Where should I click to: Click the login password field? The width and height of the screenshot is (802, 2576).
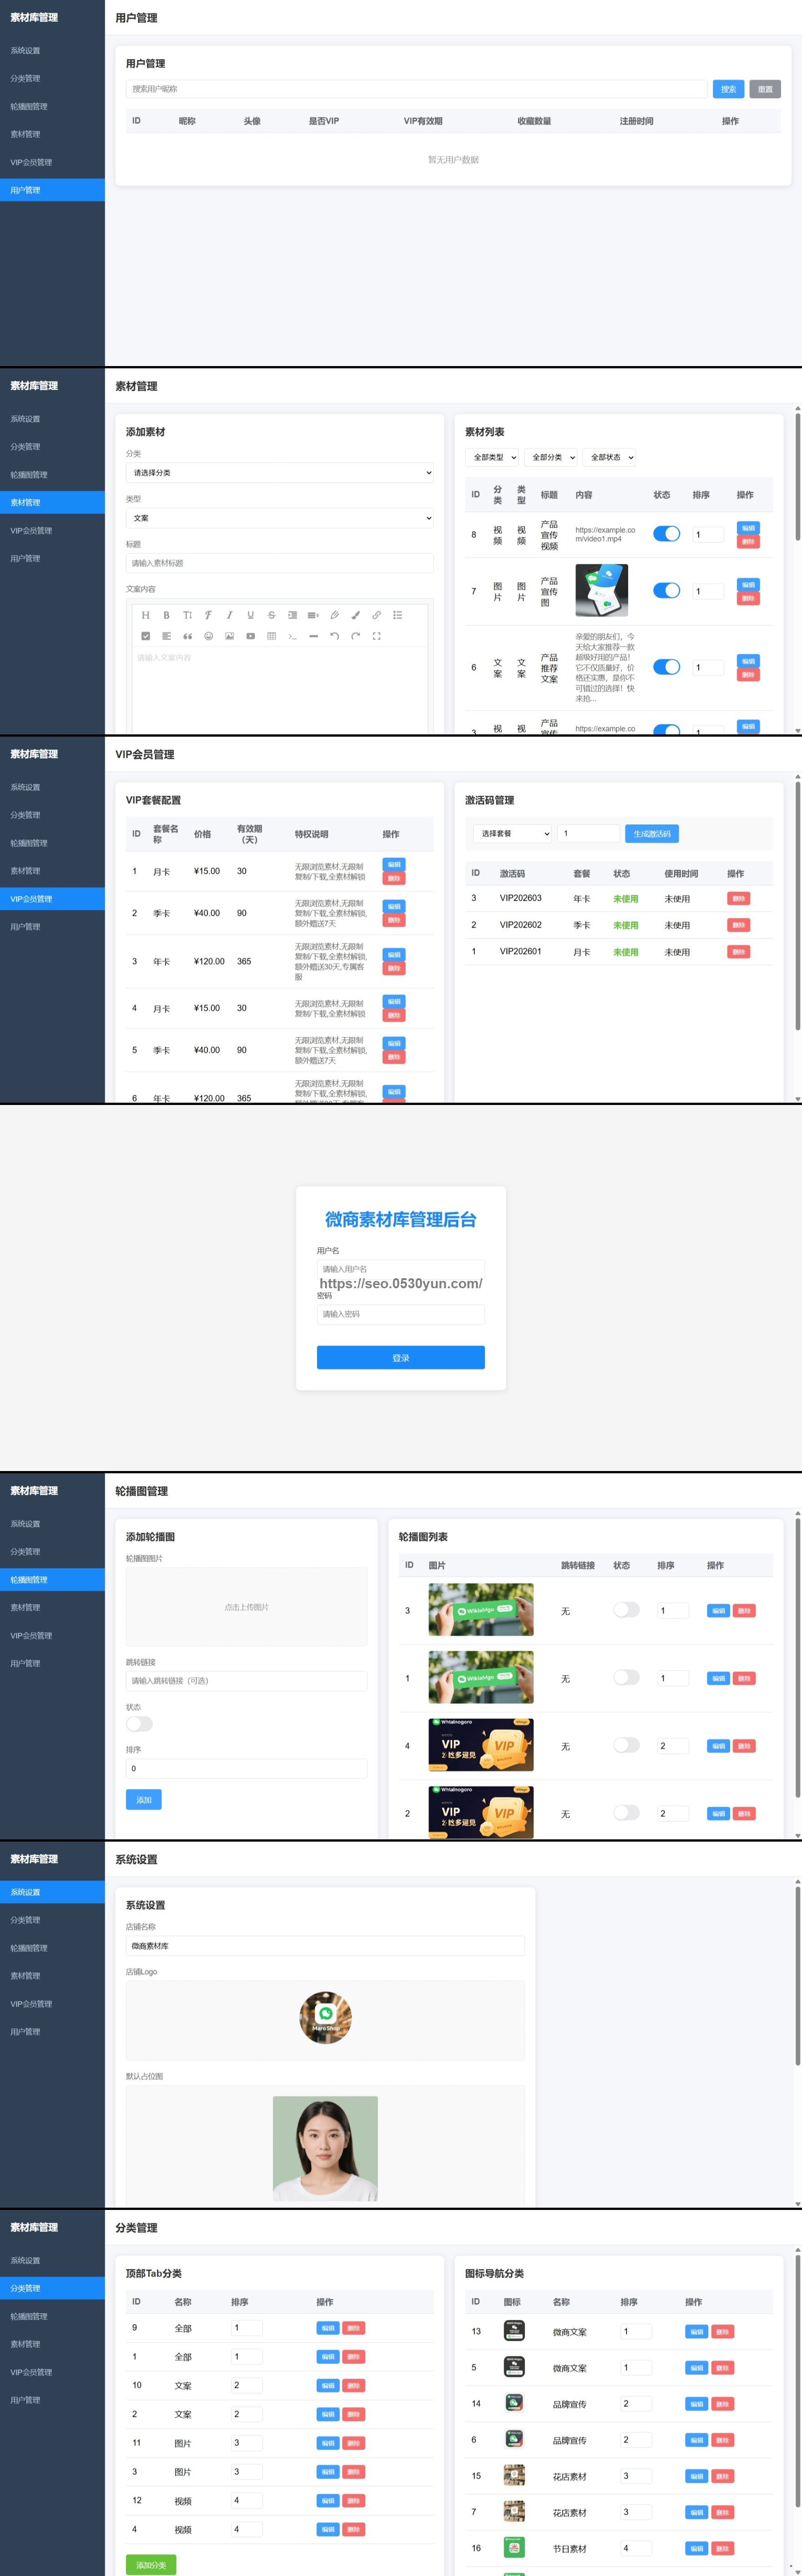click(x=401, y=1314)
